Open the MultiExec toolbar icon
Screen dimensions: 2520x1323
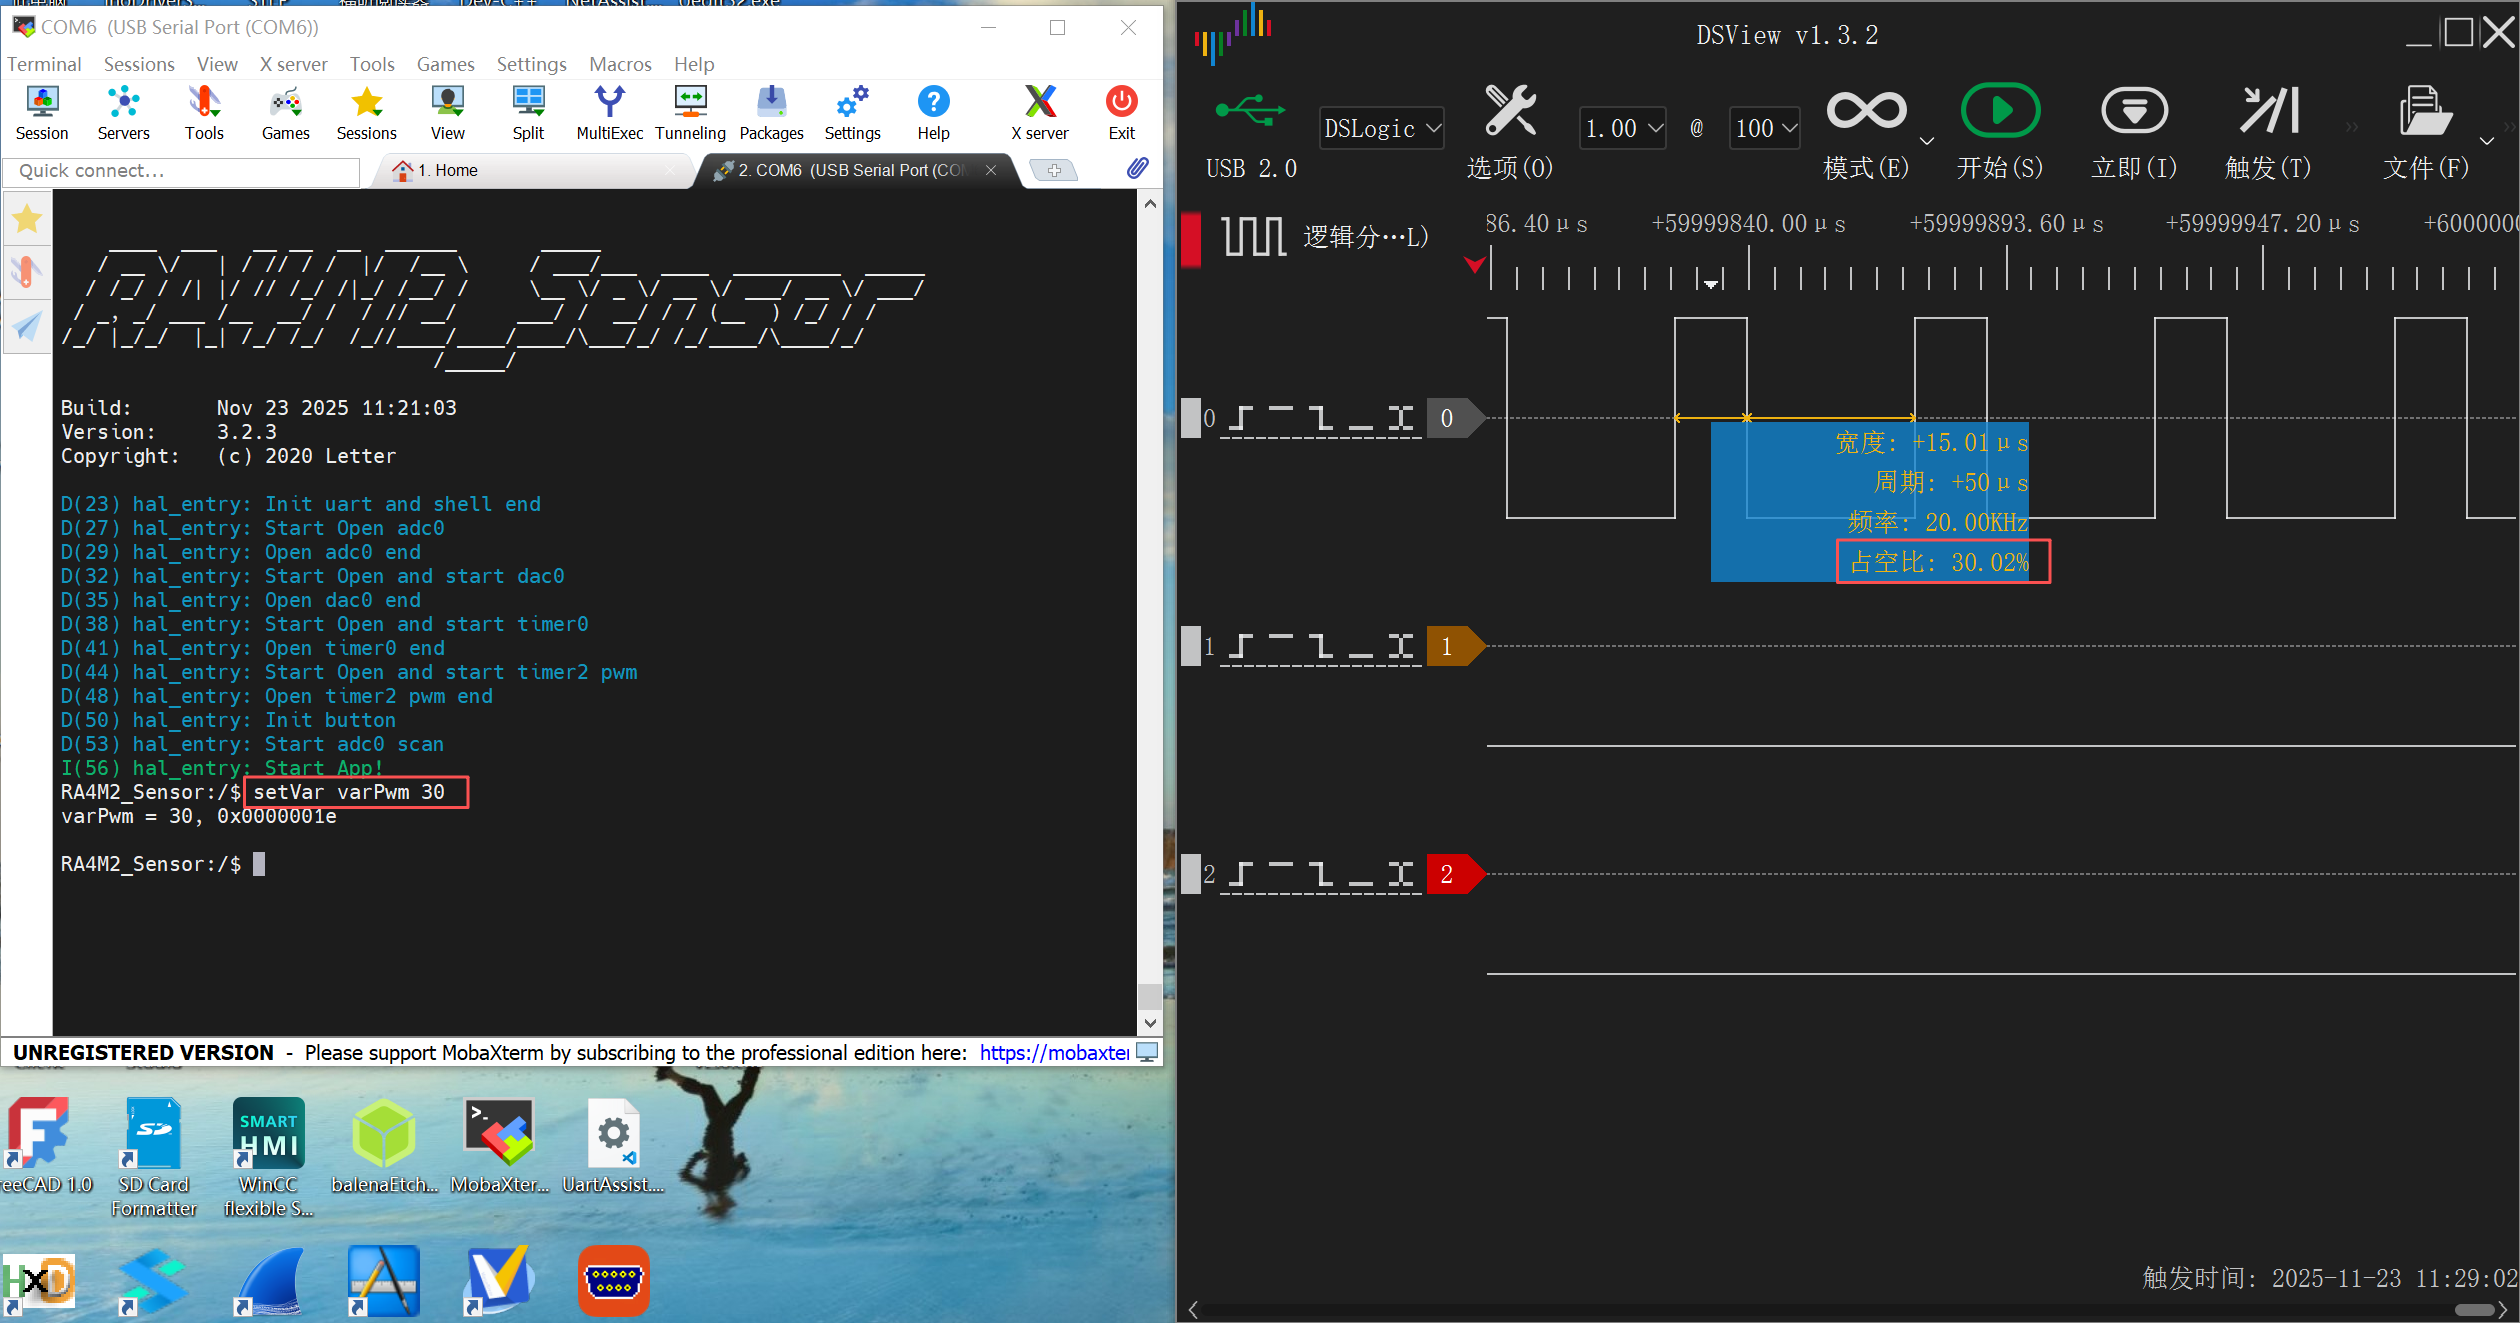tap(609, 112)
